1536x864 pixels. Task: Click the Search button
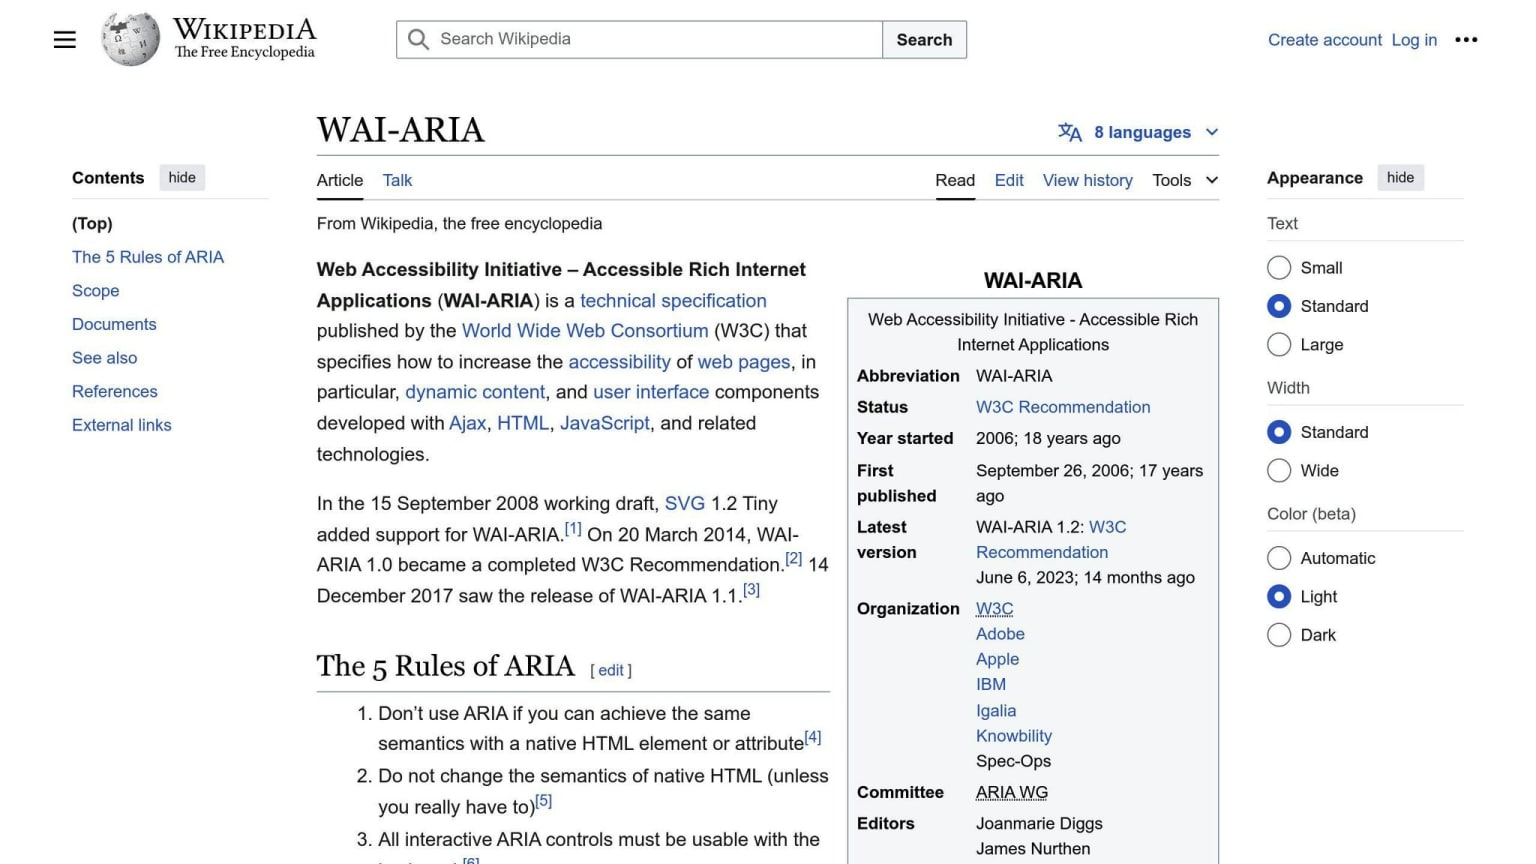924,40
